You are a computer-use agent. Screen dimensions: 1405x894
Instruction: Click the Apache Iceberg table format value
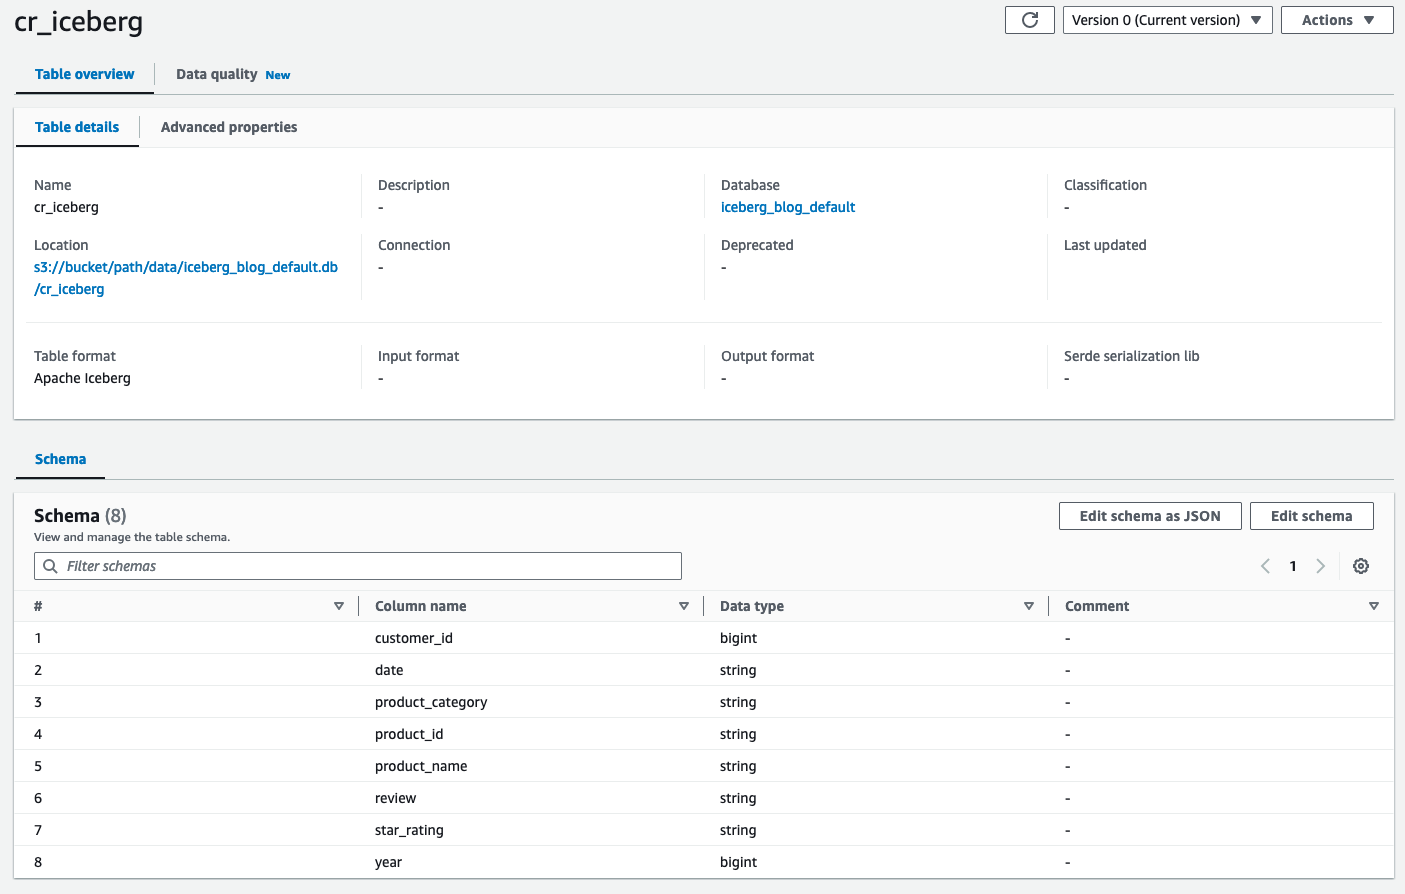pos(82,378)
